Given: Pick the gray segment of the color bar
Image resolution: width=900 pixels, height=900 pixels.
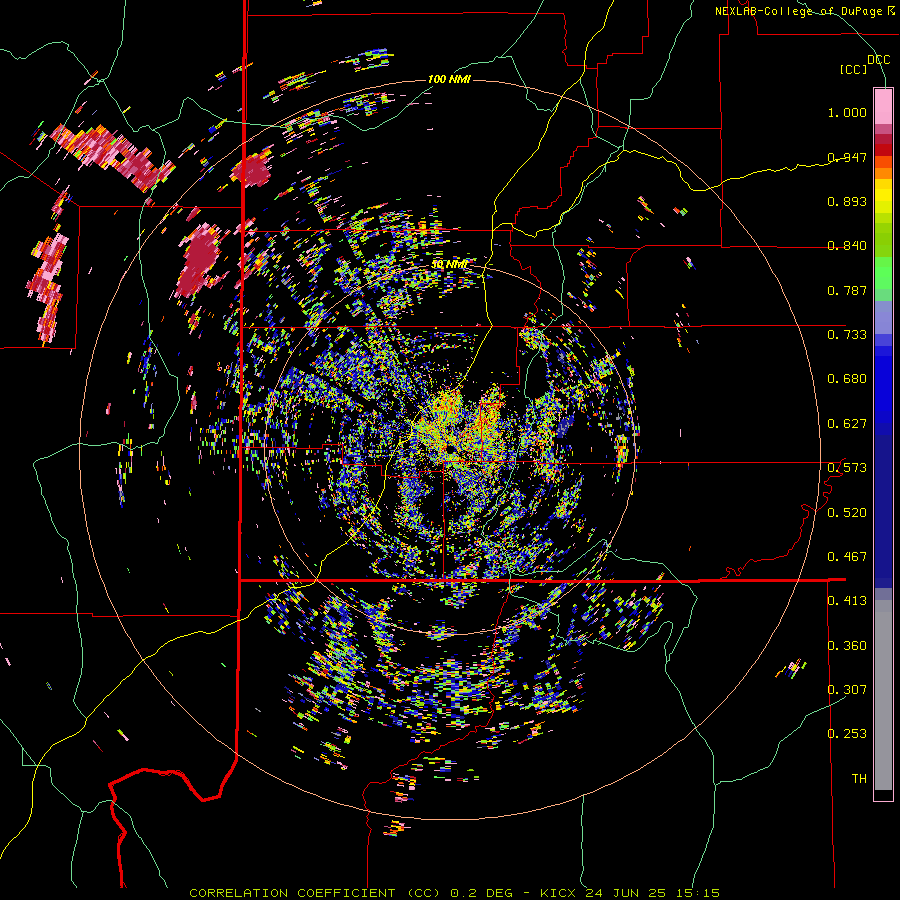Looking at the screenshot, I should click(x=883, y=695).
